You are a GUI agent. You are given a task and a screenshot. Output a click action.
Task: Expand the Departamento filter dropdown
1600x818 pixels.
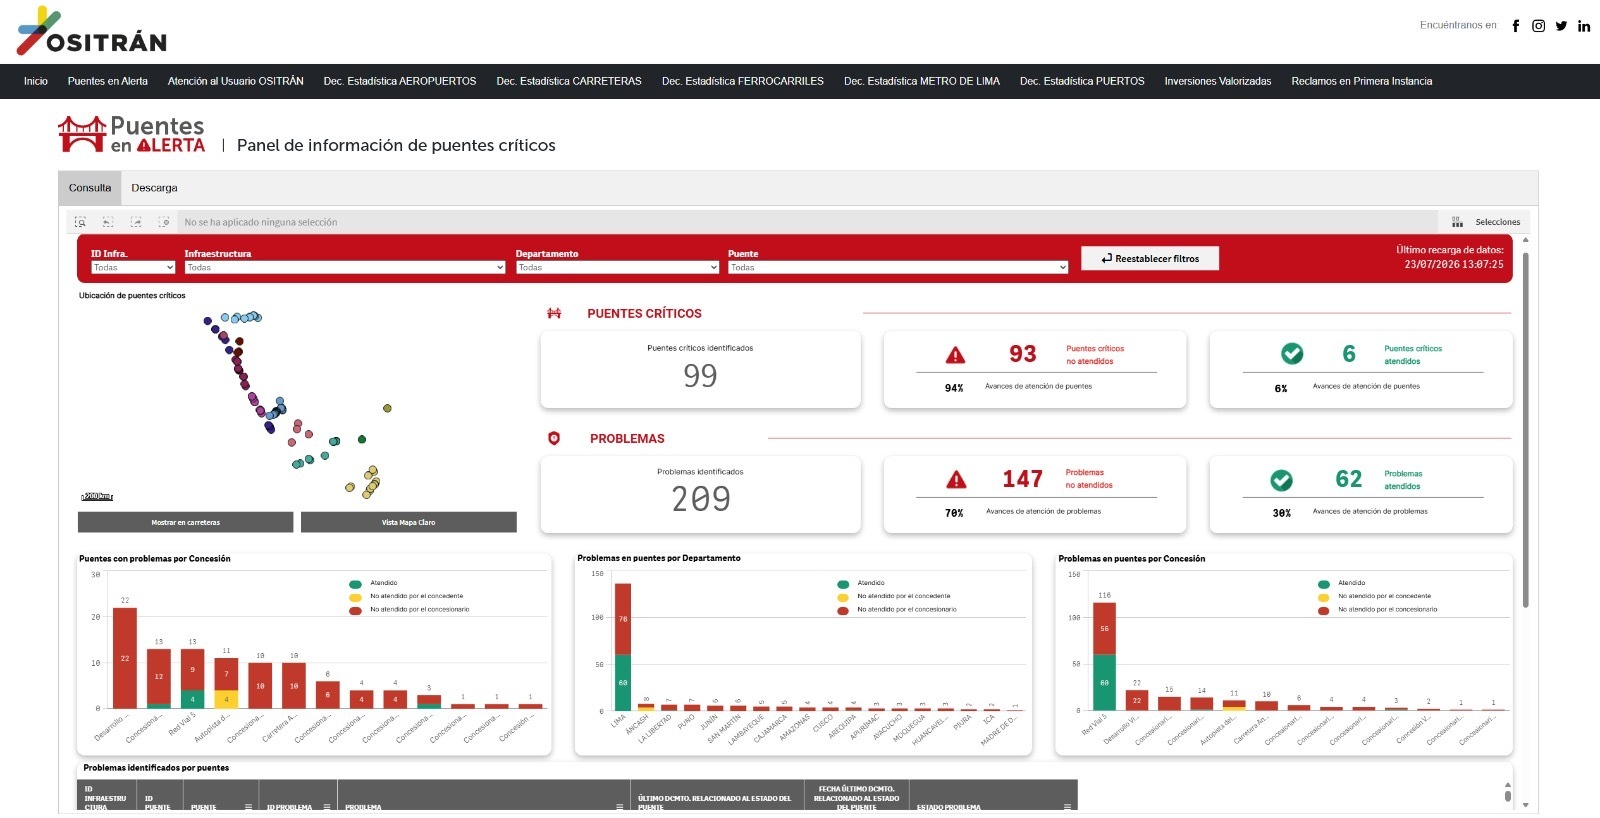pyautogui.click(x=617, y=267)
